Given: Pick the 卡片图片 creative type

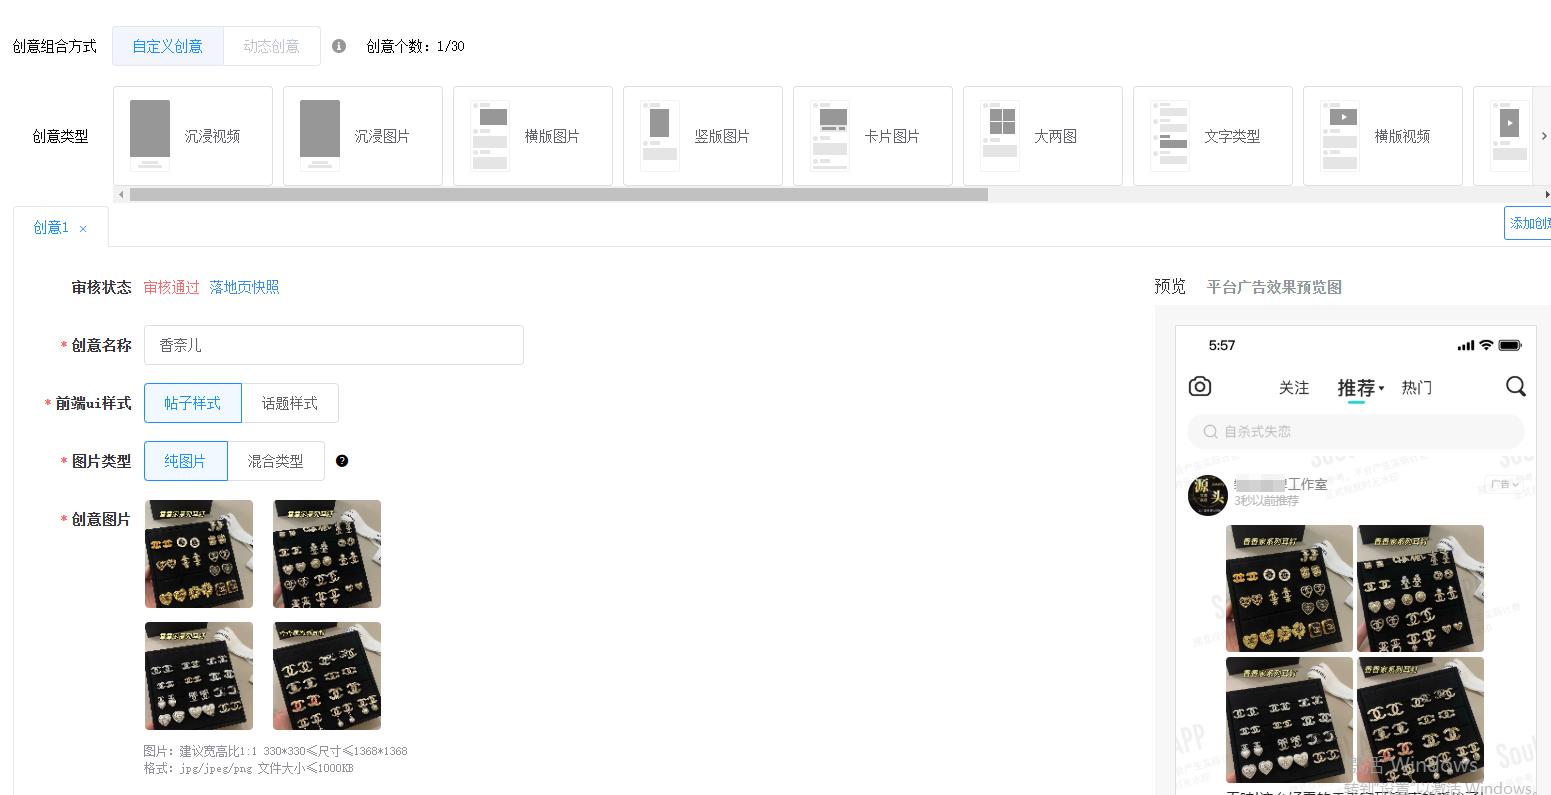Looking at the screenshot, I should pyautogui.click(x=873, y=136).
